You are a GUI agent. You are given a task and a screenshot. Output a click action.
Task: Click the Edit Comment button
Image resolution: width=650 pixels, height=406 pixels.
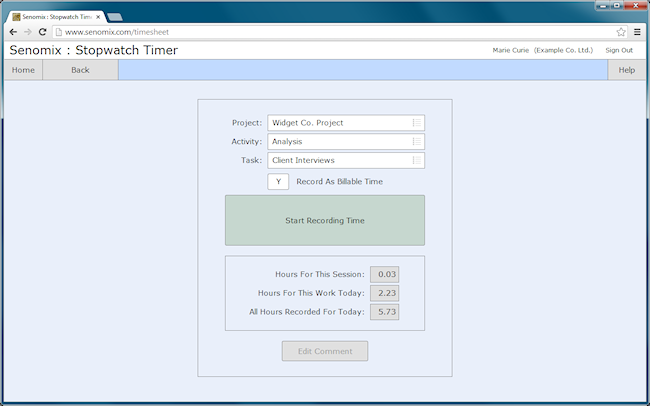[325, 351]
